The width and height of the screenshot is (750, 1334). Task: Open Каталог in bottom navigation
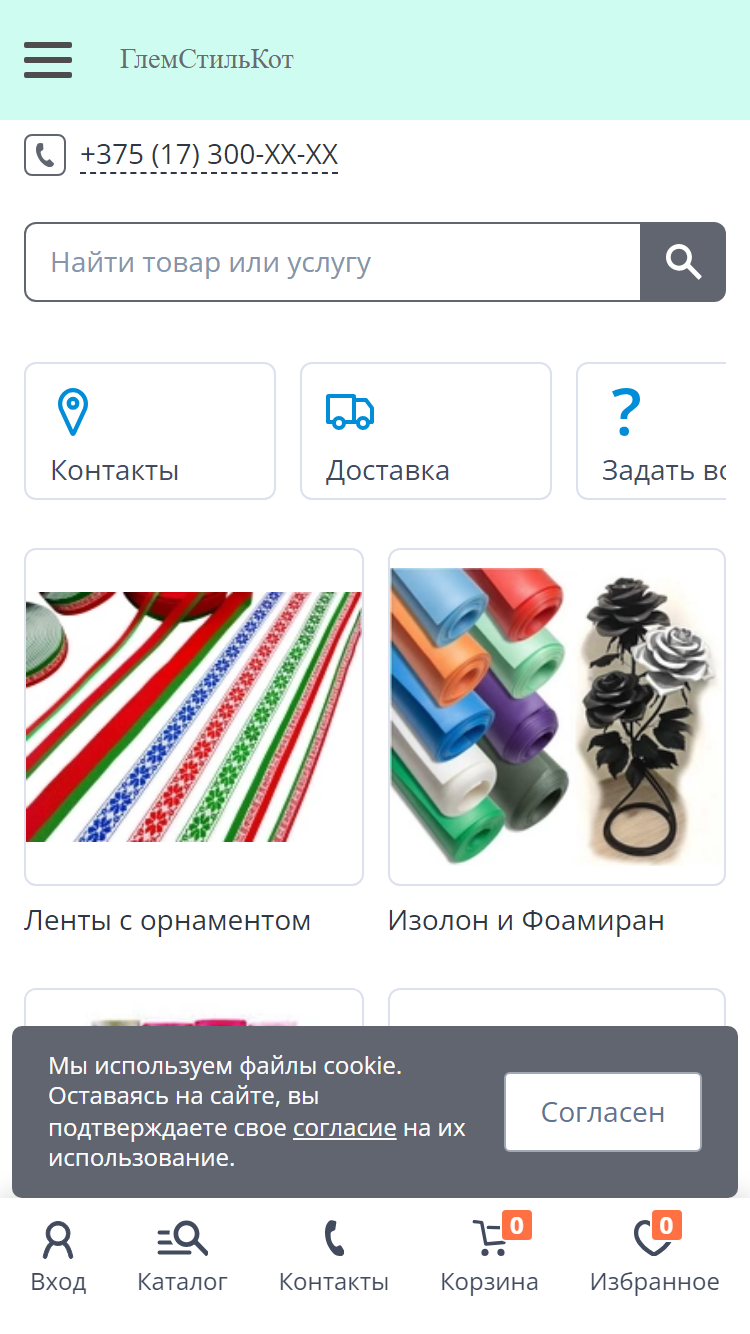tap(182, 1258)
